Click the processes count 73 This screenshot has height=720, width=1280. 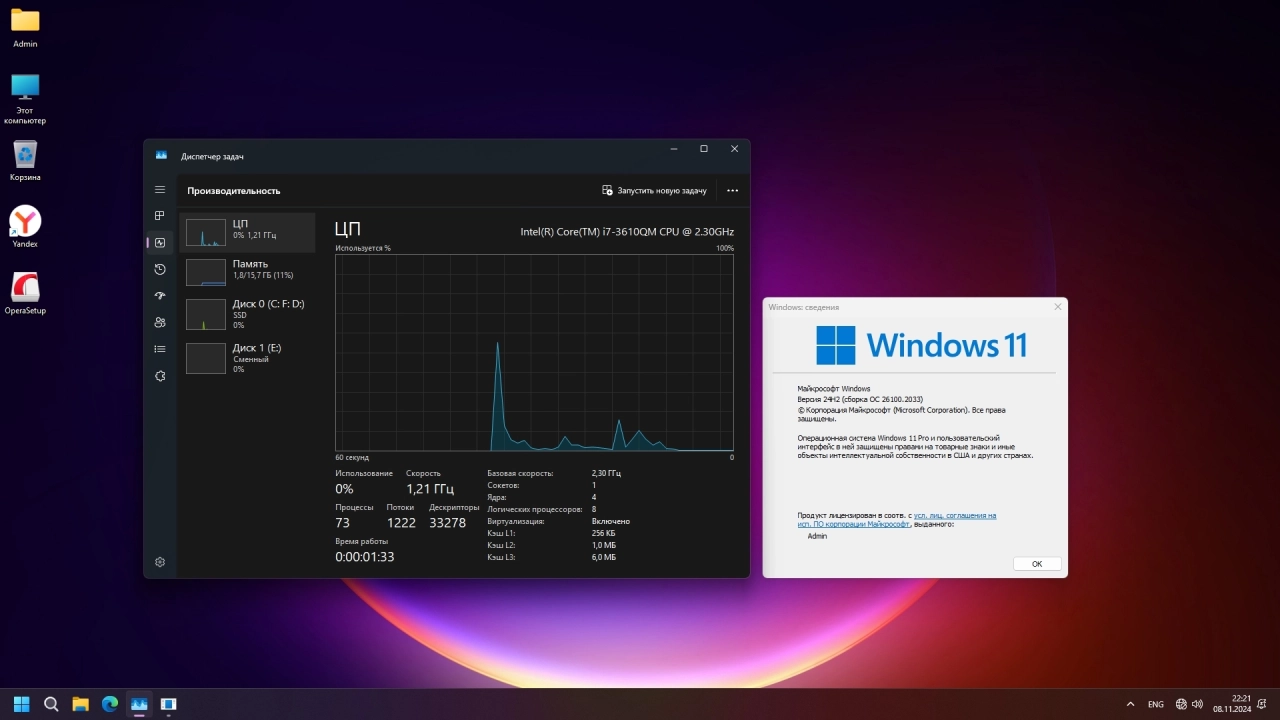(342, 523)
